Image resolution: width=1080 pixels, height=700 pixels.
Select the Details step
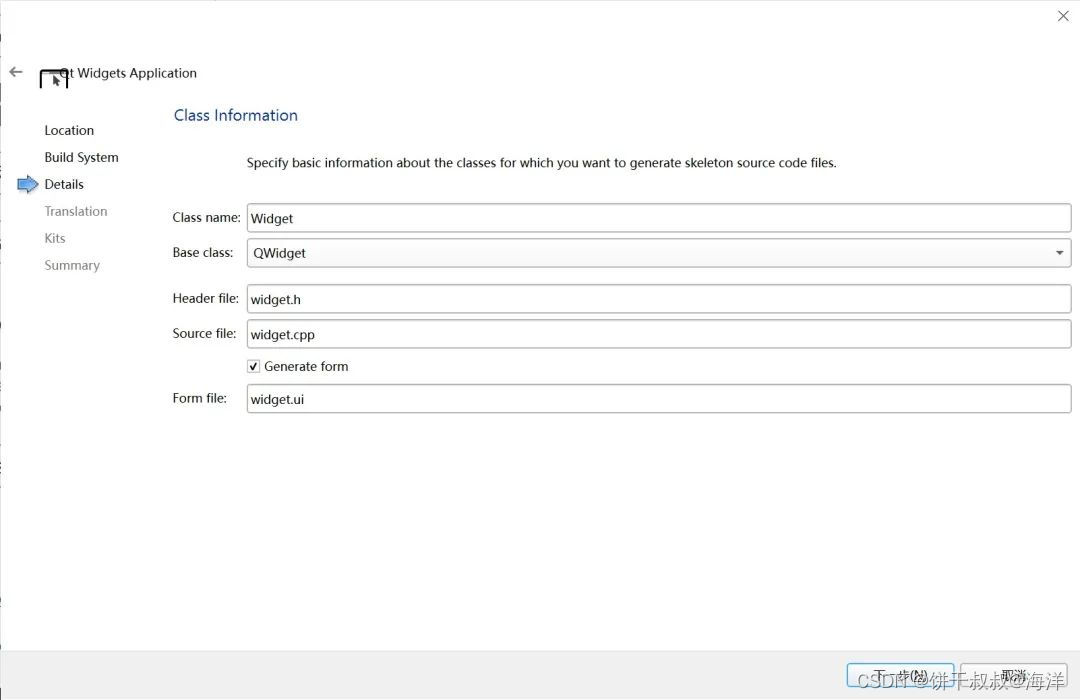(63, 184)
